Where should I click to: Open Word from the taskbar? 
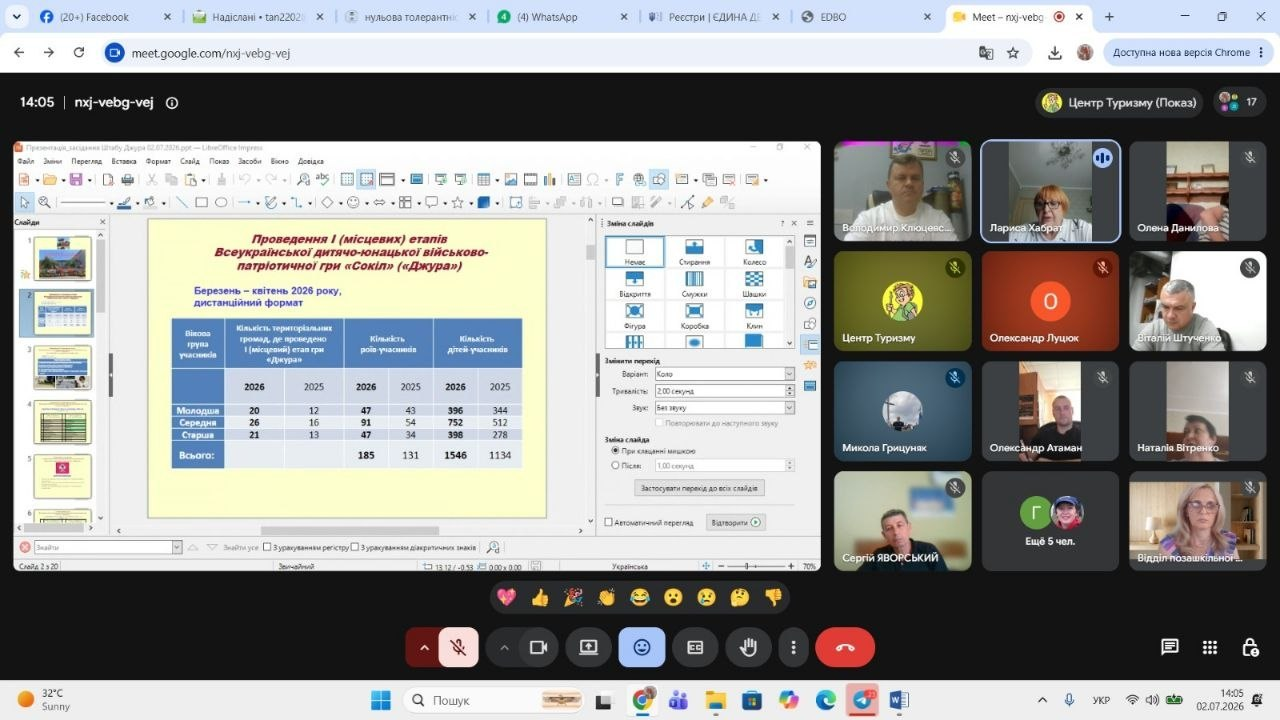click(898, 700)
